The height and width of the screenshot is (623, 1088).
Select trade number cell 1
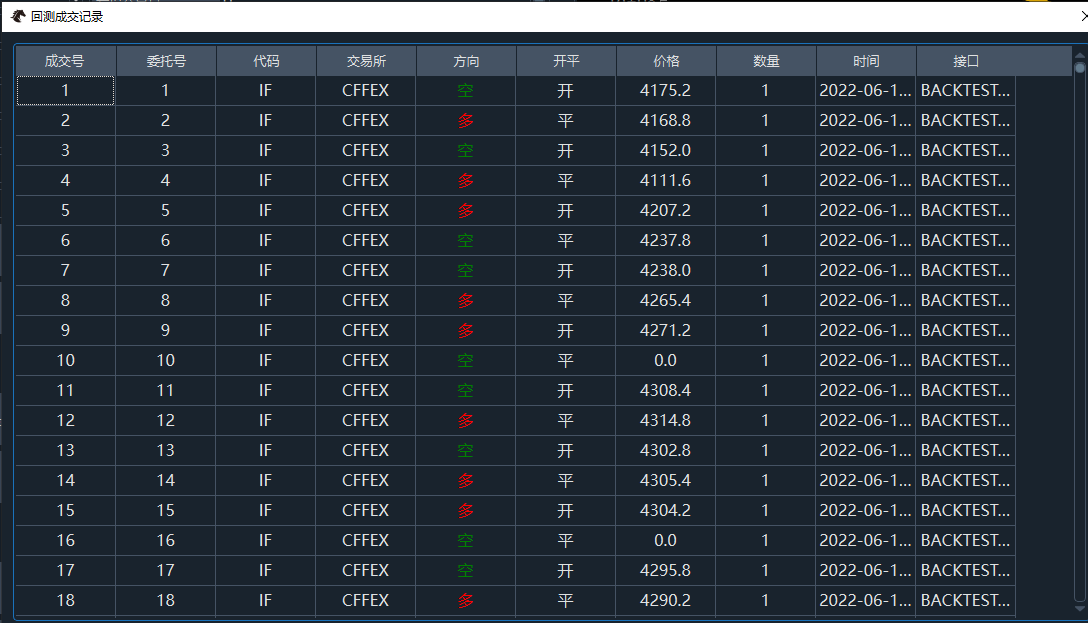click(x=65, y=90)
